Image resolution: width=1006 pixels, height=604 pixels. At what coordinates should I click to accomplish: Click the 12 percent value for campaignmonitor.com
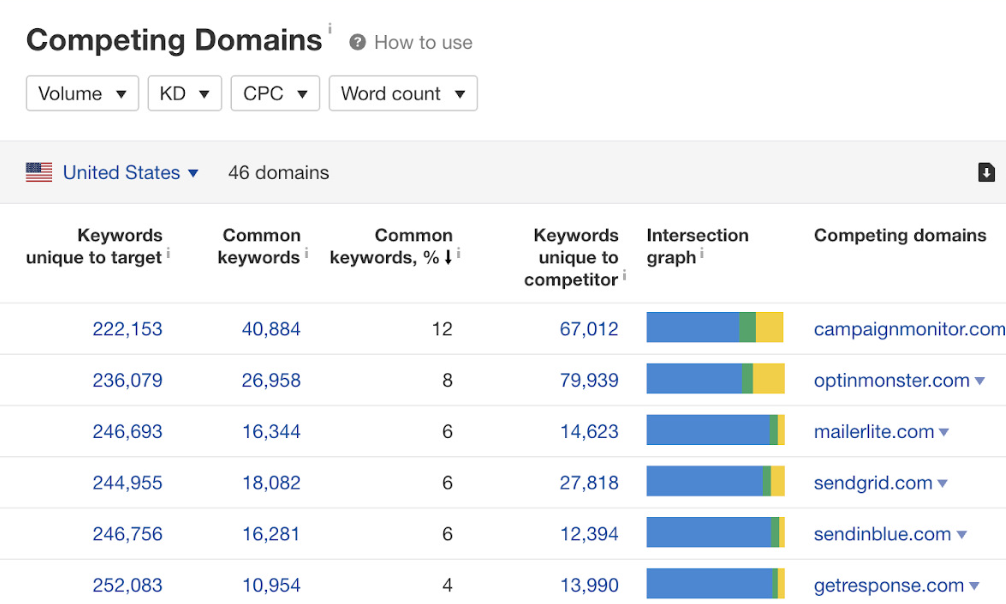(442, 329)
